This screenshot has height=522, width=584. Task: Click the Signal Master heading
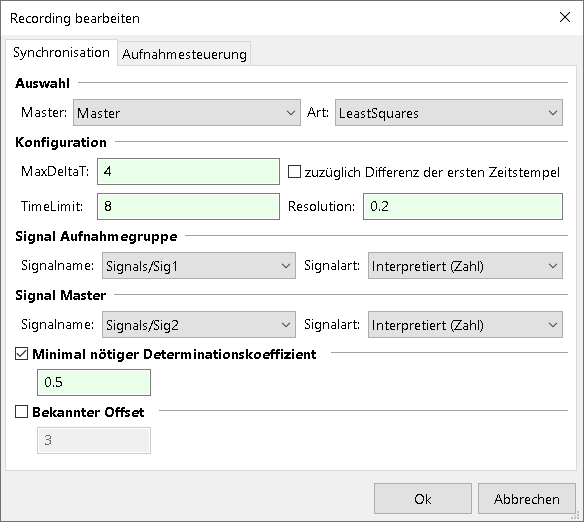pyautogui.click(x=60, y=295)
